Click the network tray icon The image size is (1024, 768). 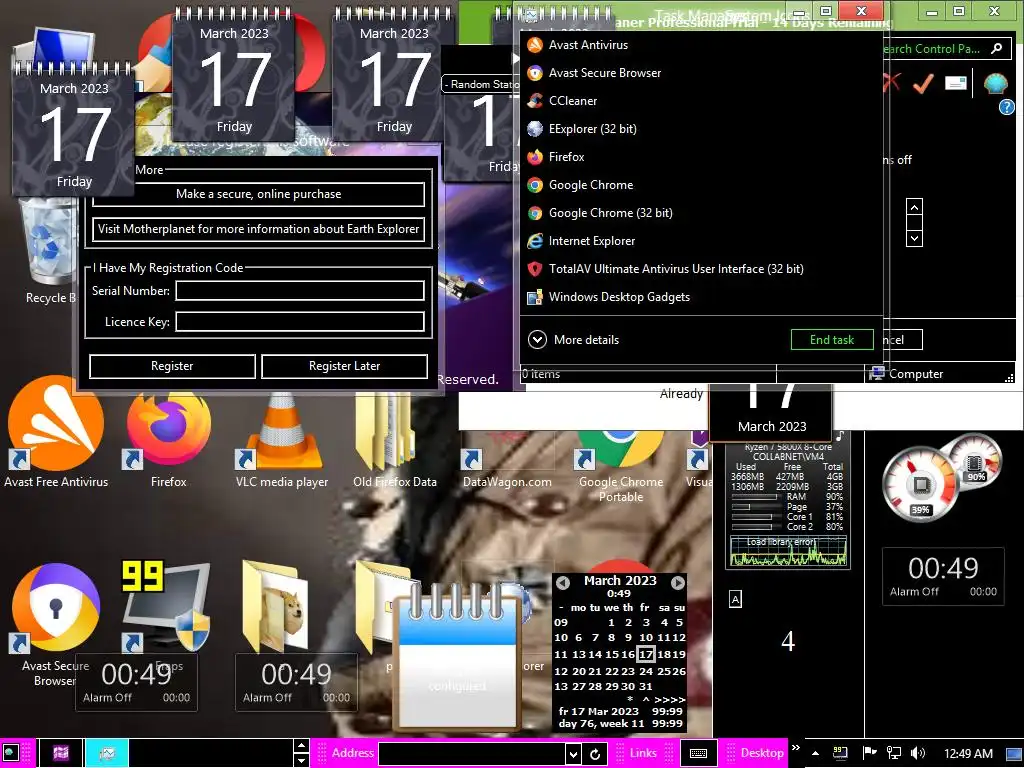coord(893,753)
